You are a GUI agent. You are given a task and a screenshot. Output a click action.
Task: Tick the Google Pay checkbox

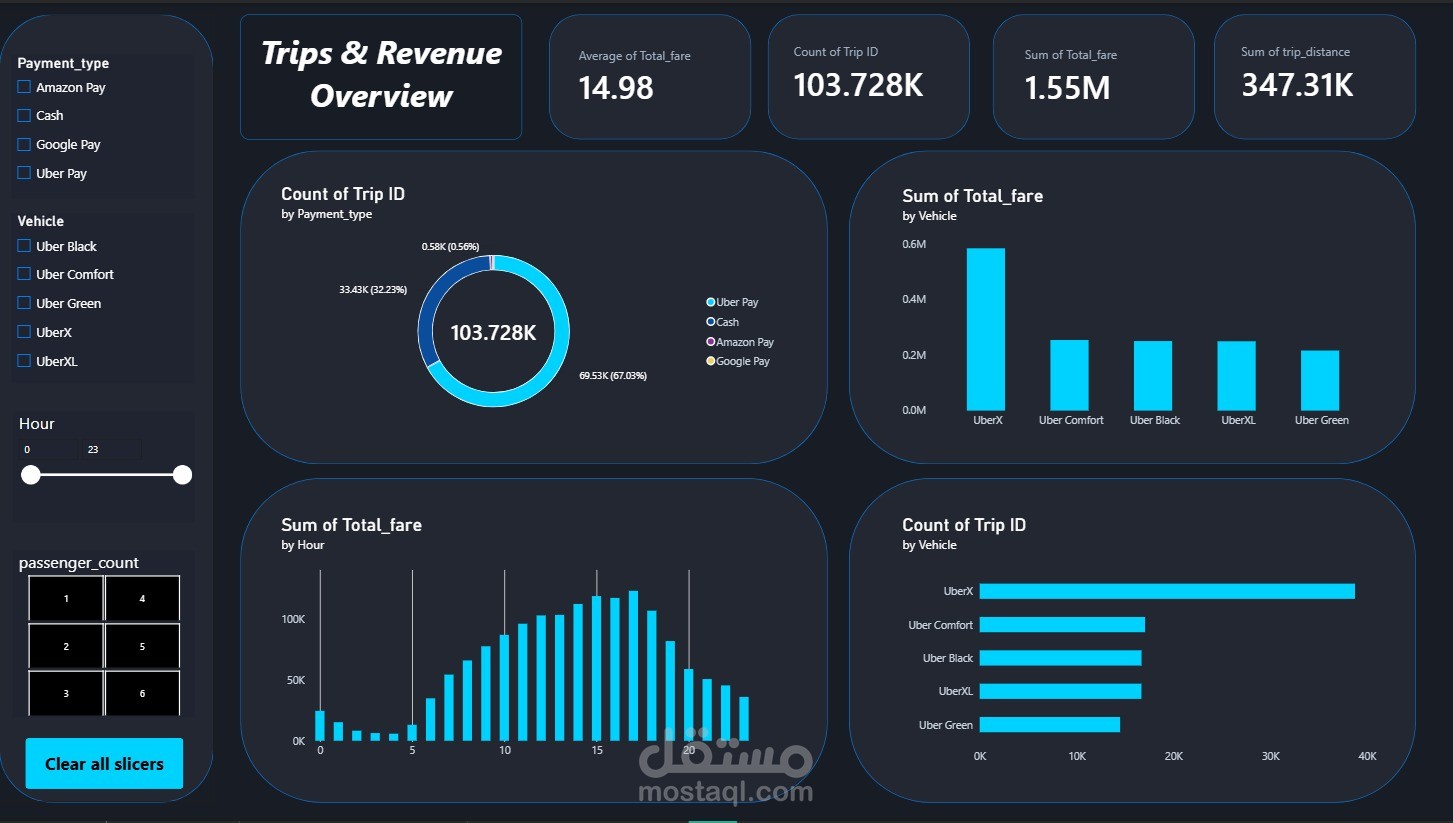24,144
